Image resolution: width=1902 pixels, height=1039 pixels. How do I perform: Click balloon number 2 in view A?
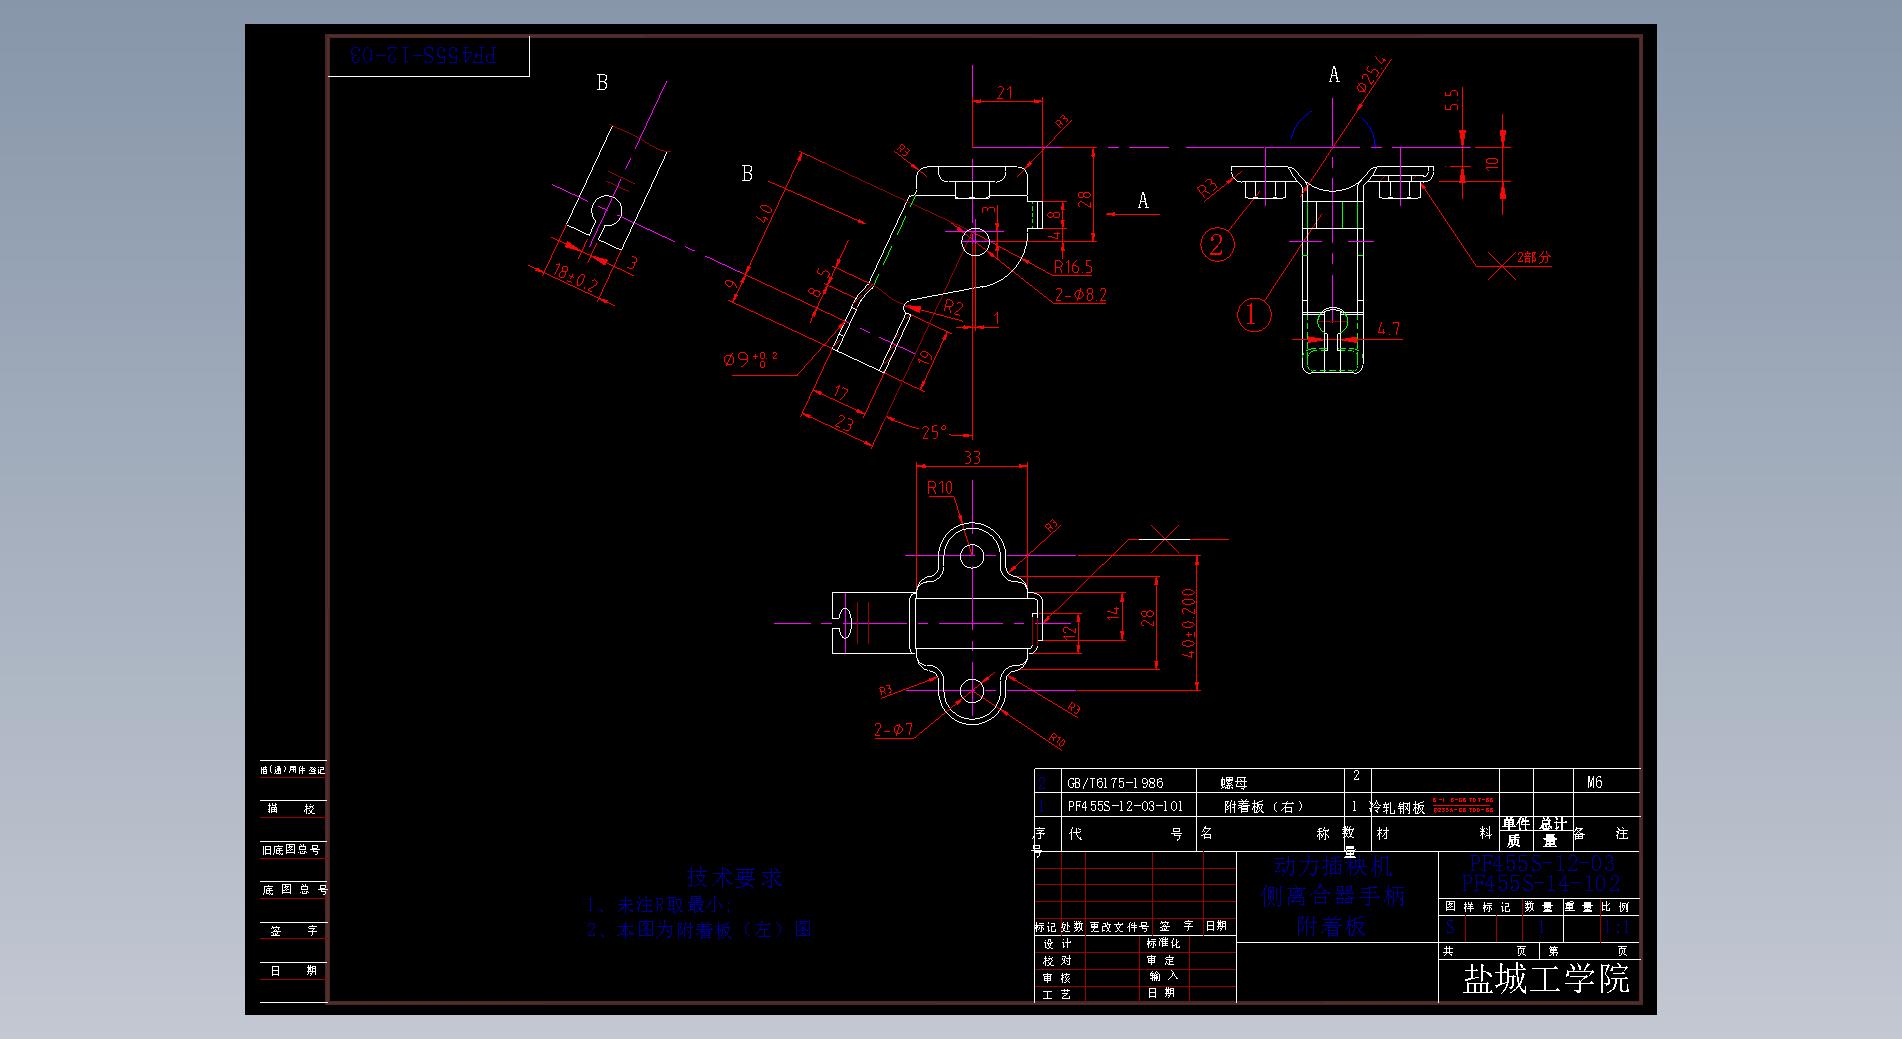click(1216, 244)
